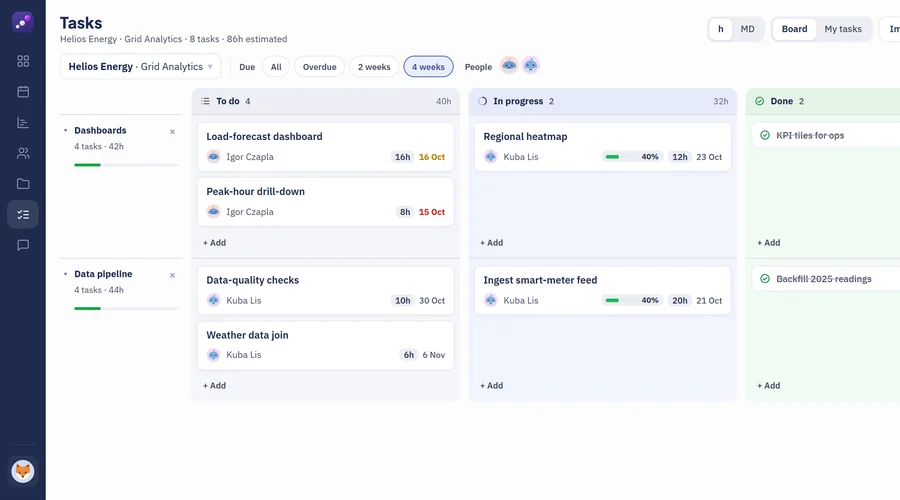This screenshot has width=900, height=500.
Task: Collapse the Dashboards group triangle
Action: (x=65, y=131)
